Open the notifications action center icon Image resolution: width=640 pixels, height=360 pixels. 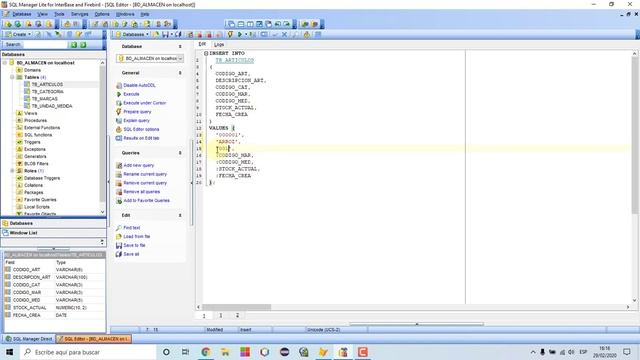(627, 352)
